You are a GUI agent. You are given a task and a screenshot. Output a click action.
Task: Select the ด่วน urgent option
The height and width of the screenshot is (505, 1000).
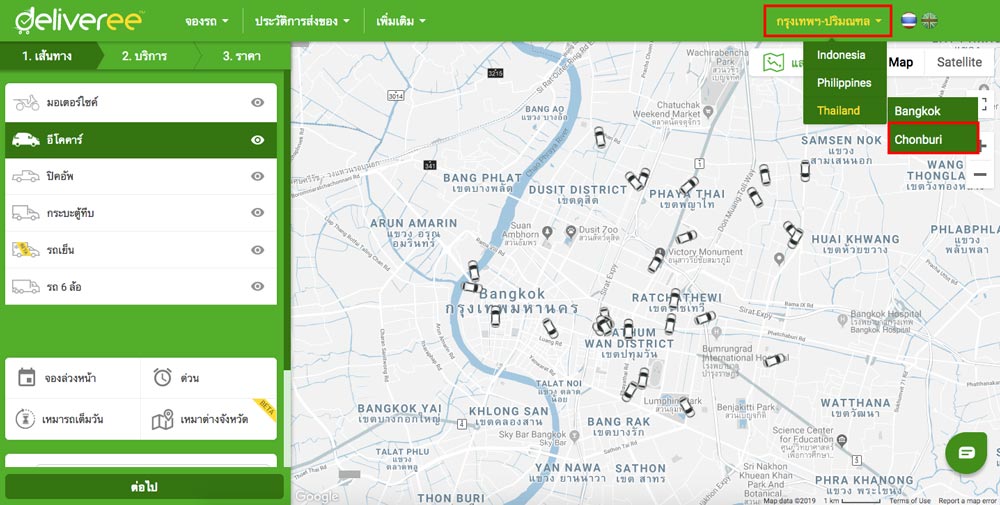coord(209,378)
